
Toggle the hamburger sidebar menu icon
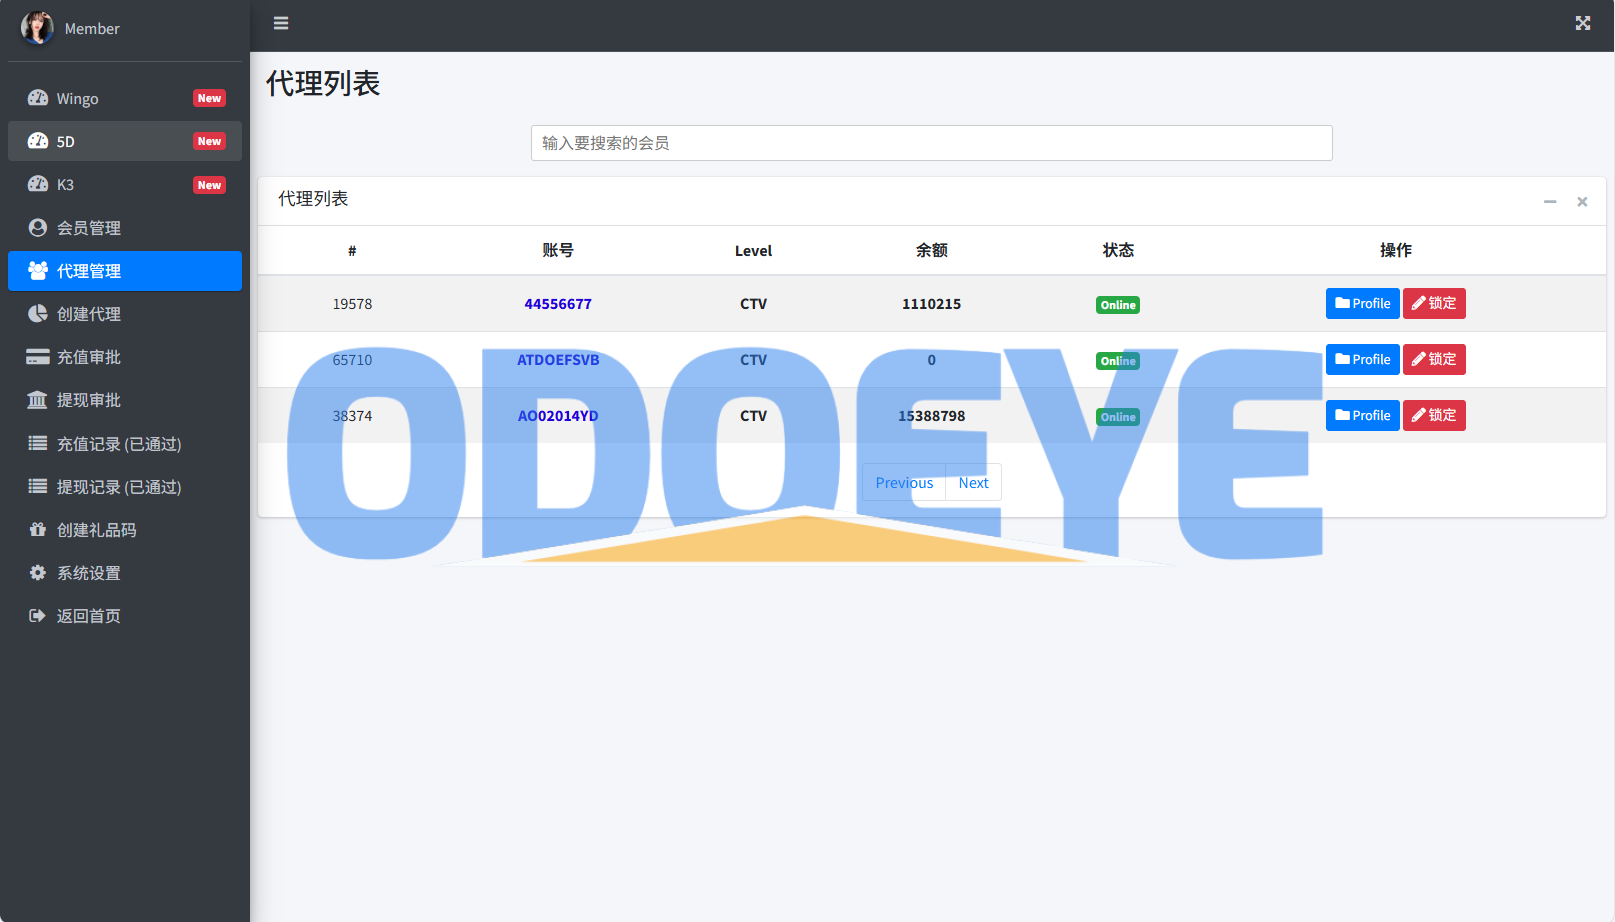pyautogui.click(x=281, y=23)
